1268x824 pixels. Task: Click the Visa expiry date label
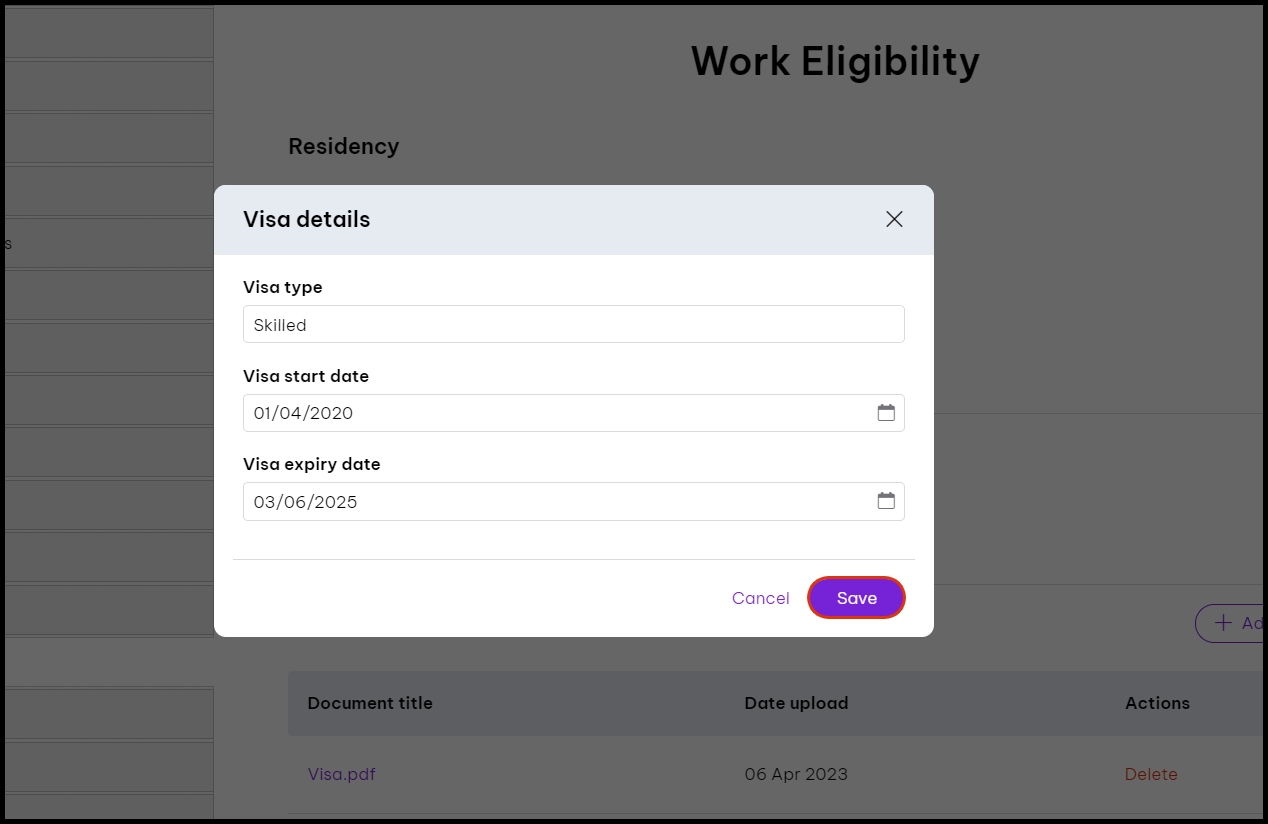pyautogui.click(x=312, y=464)
